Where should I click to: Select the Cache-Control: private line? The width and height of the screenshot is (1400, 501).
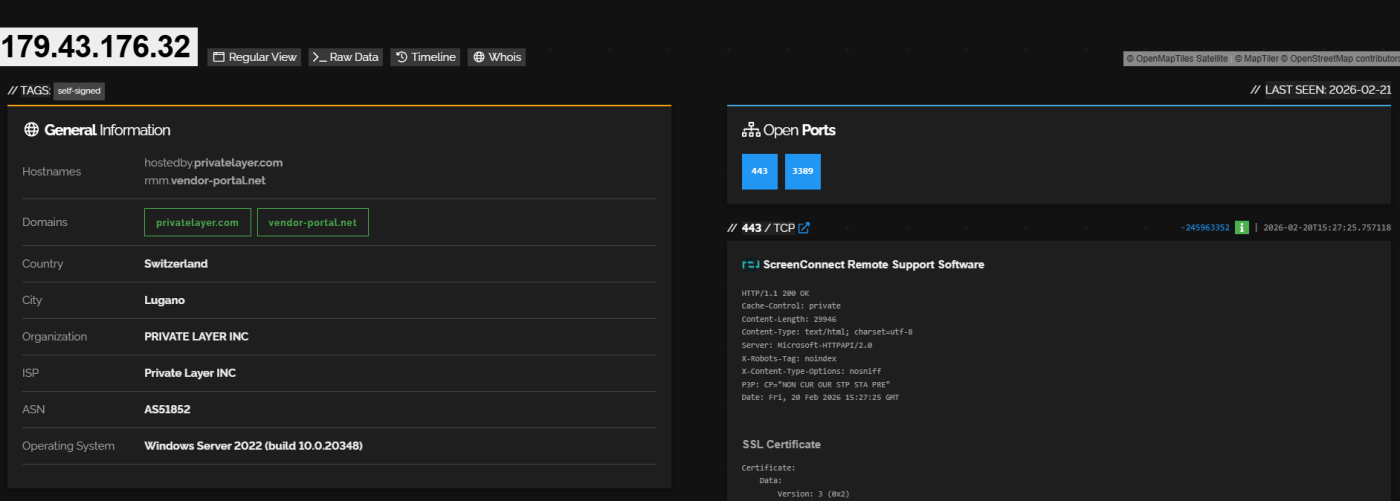coord(791,305)
